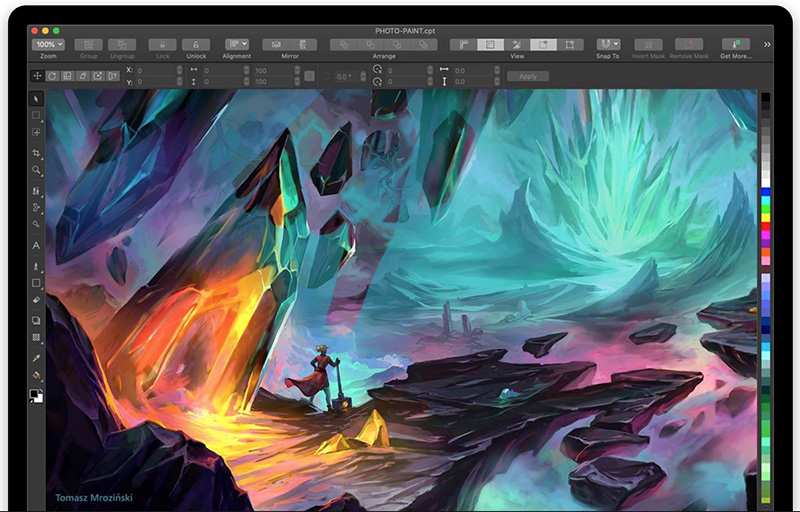800x512 pixels.
Task: Select the Crop tool
Action: coord(36,153)
